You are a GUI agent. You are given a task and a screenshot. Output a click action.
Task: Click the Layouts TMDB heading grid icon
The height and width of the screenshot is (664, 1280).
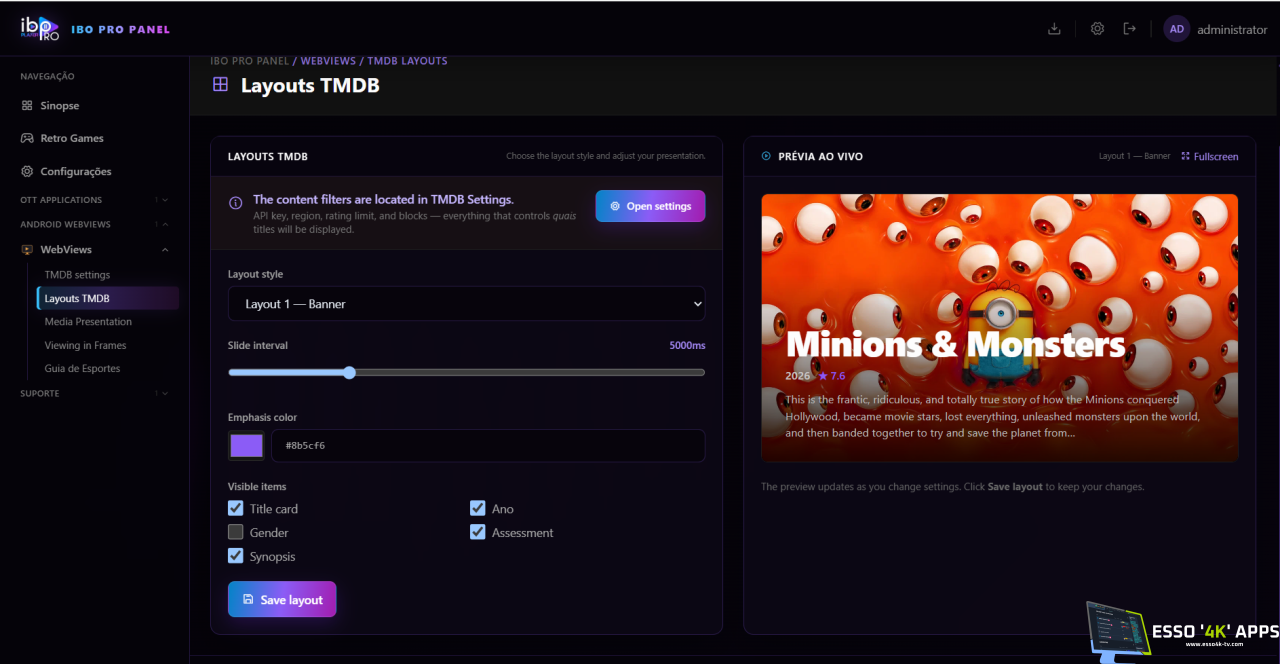221,85
